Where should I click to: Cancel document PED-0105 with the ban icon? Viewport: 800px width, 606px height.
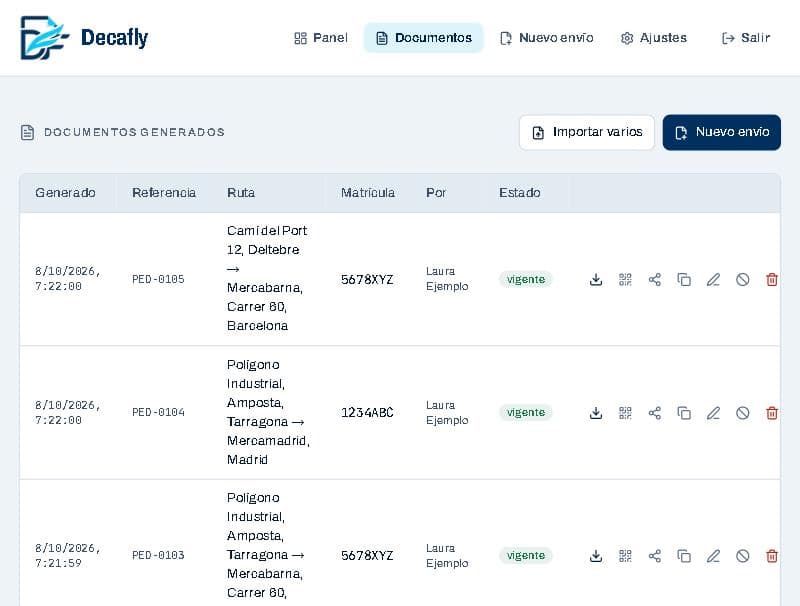[x=743, y=280]
